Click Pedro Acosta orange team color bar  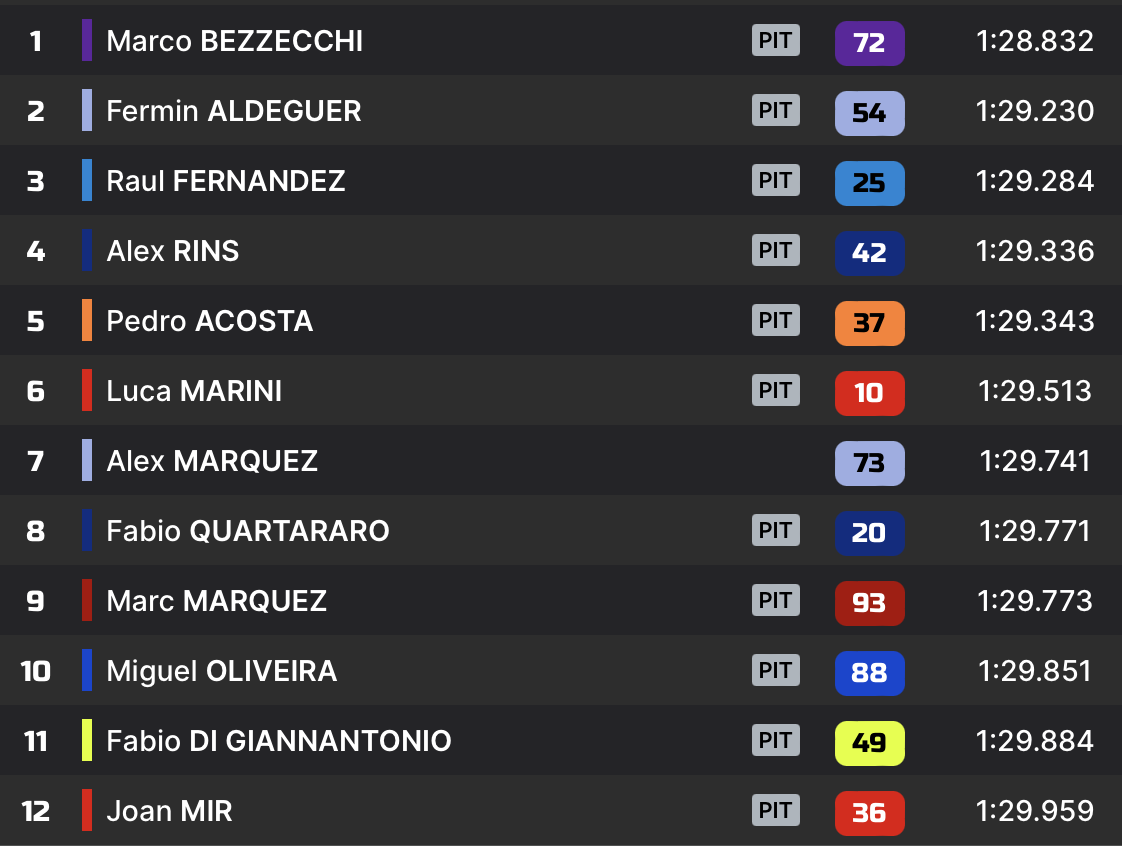[x=87, y=320]
